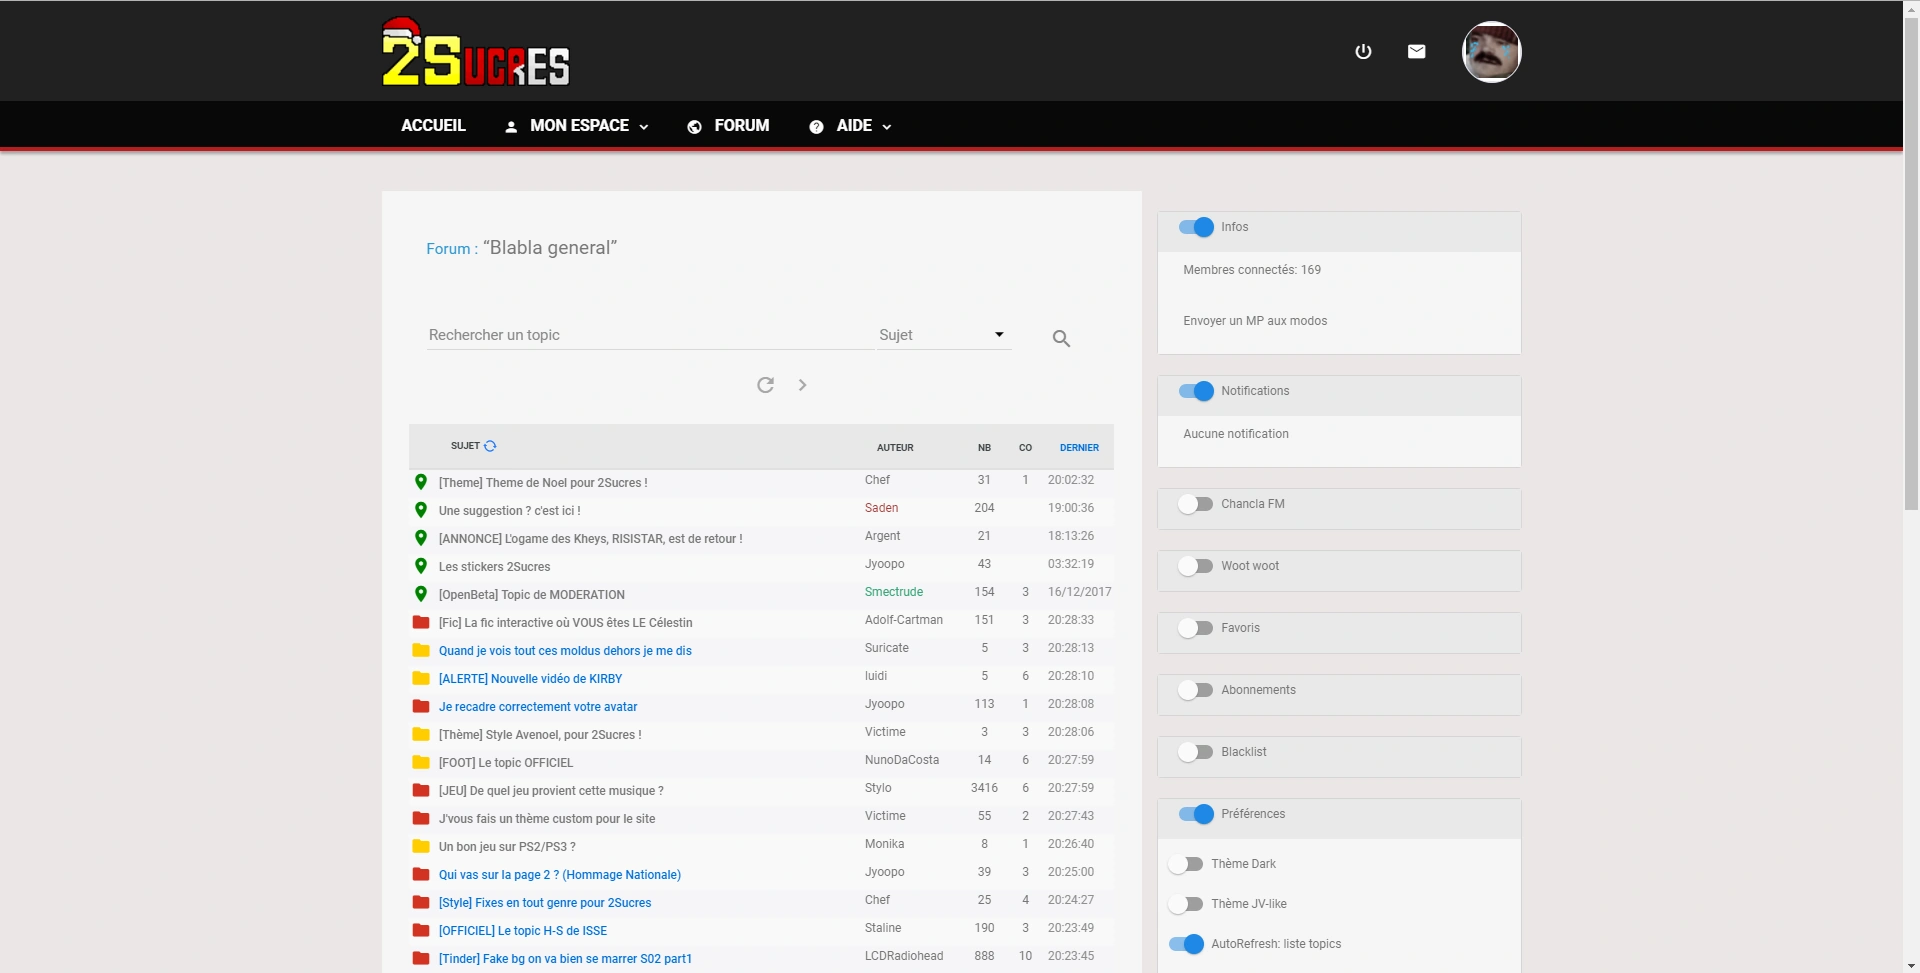Expand the MON ESPACE menu

[x=577, y=126]
